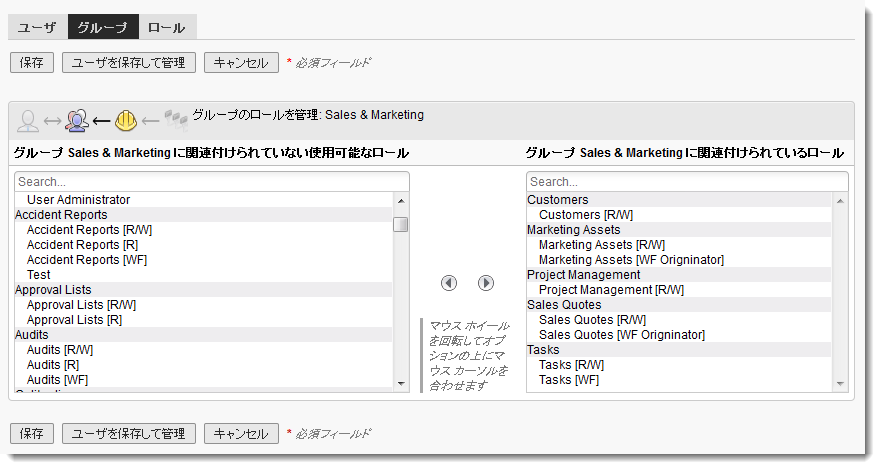Screen dimensions: 880x469
Task: Focus the assigned roles Search field
Action: click(x=687, y=182)
